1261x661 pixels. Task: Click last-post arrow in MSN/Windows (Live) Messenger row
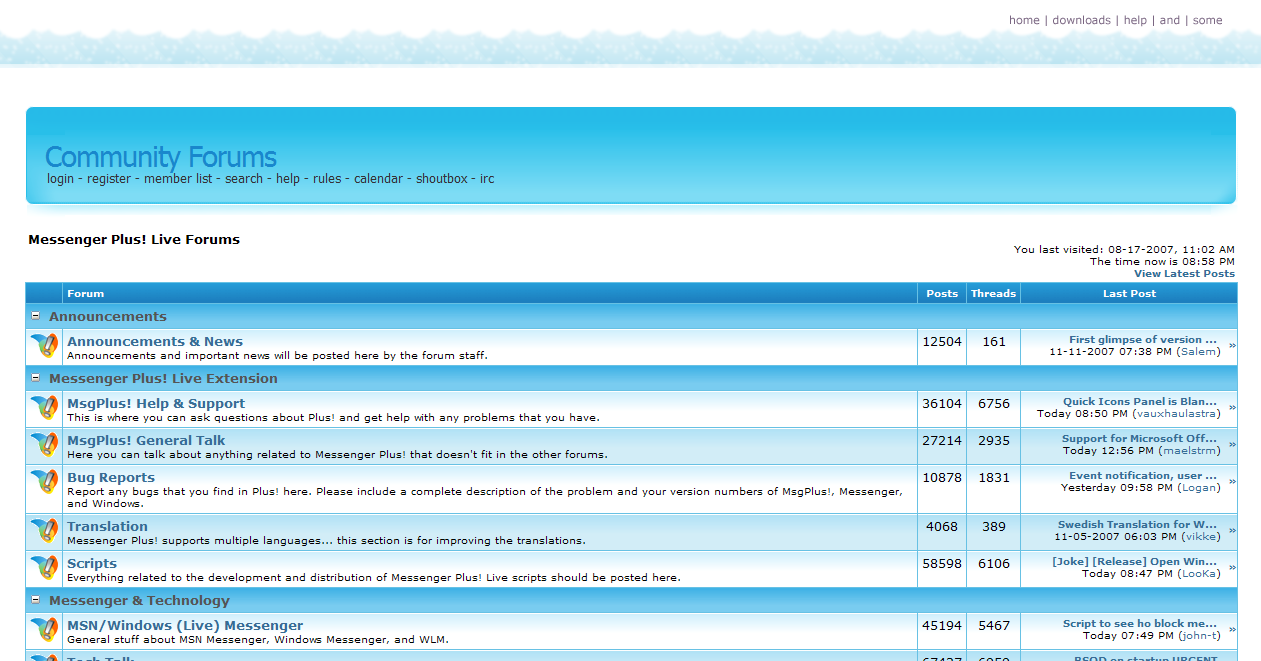coord(1232,630)
